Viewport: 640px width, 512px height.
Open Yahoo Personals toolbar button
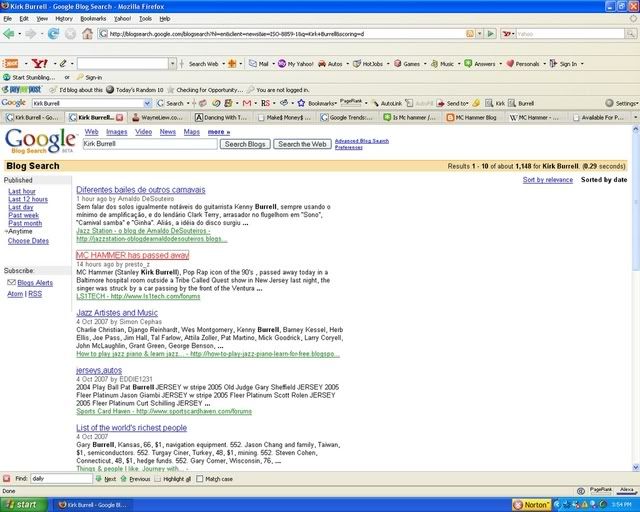tap(523, 64)
